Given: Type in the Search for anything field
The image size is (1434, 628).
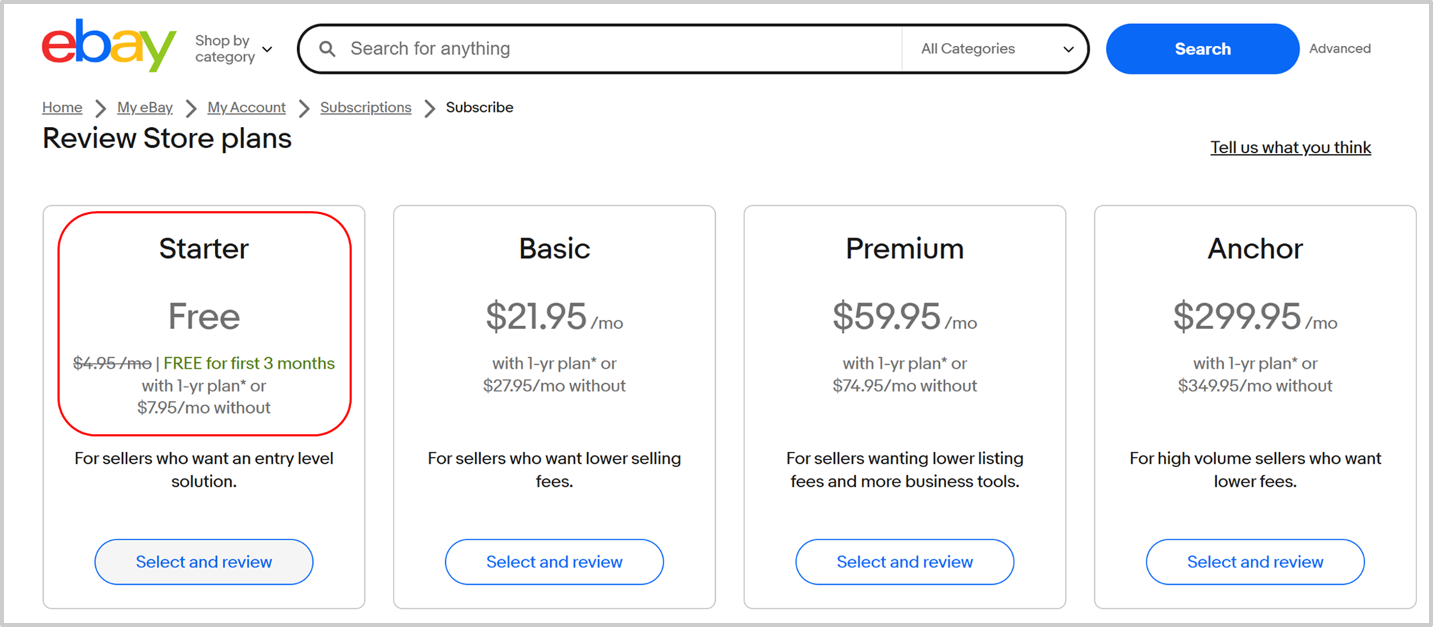Looking at the screenshot, I should click(x=620, y=49).
